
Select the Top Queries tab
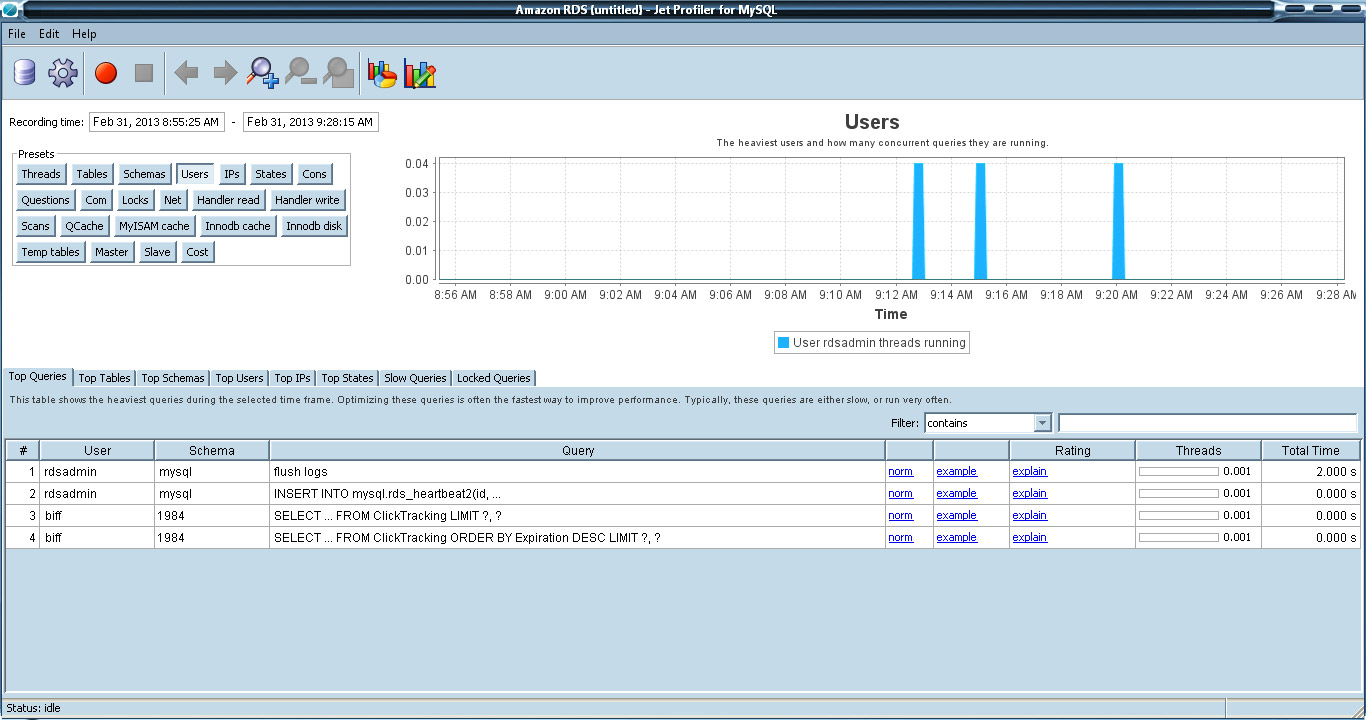point(37,377)
